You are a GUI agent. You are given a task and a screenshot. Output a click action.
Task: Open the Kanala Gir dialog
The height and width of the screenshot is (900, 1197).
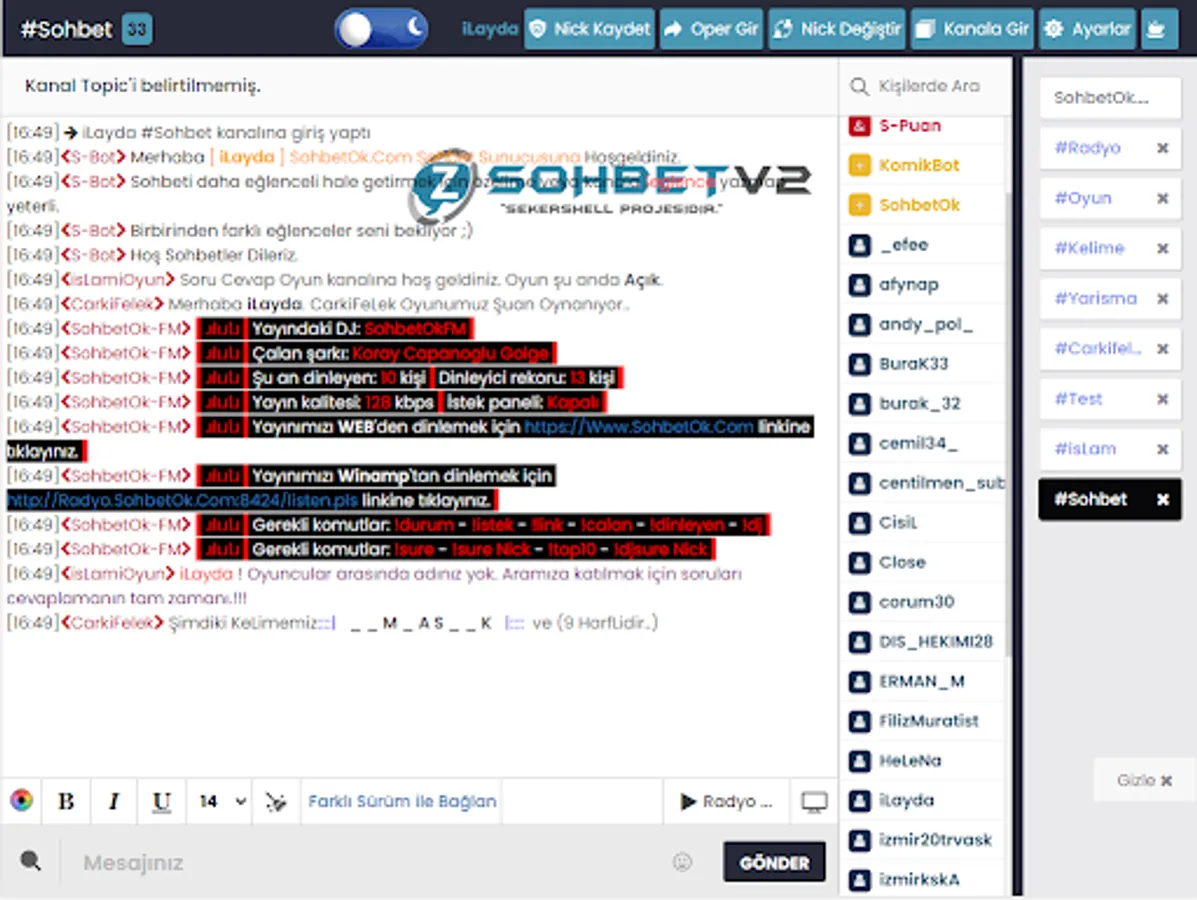[x=972, y=29]
